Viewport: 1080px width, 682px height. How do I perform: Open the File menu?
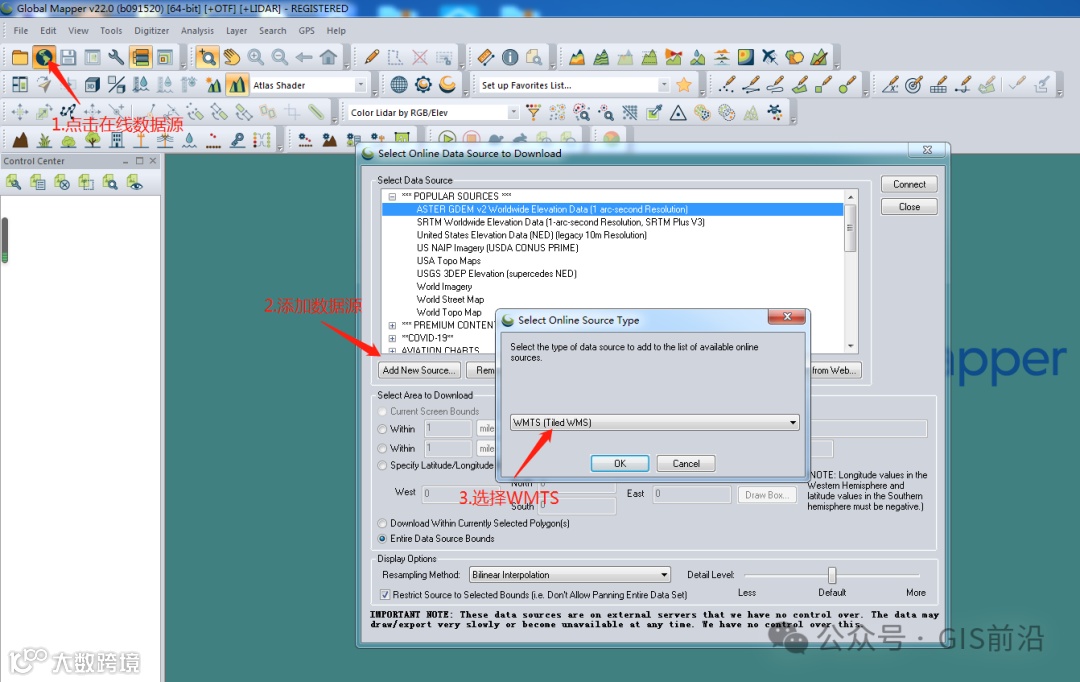click(21, 30)
